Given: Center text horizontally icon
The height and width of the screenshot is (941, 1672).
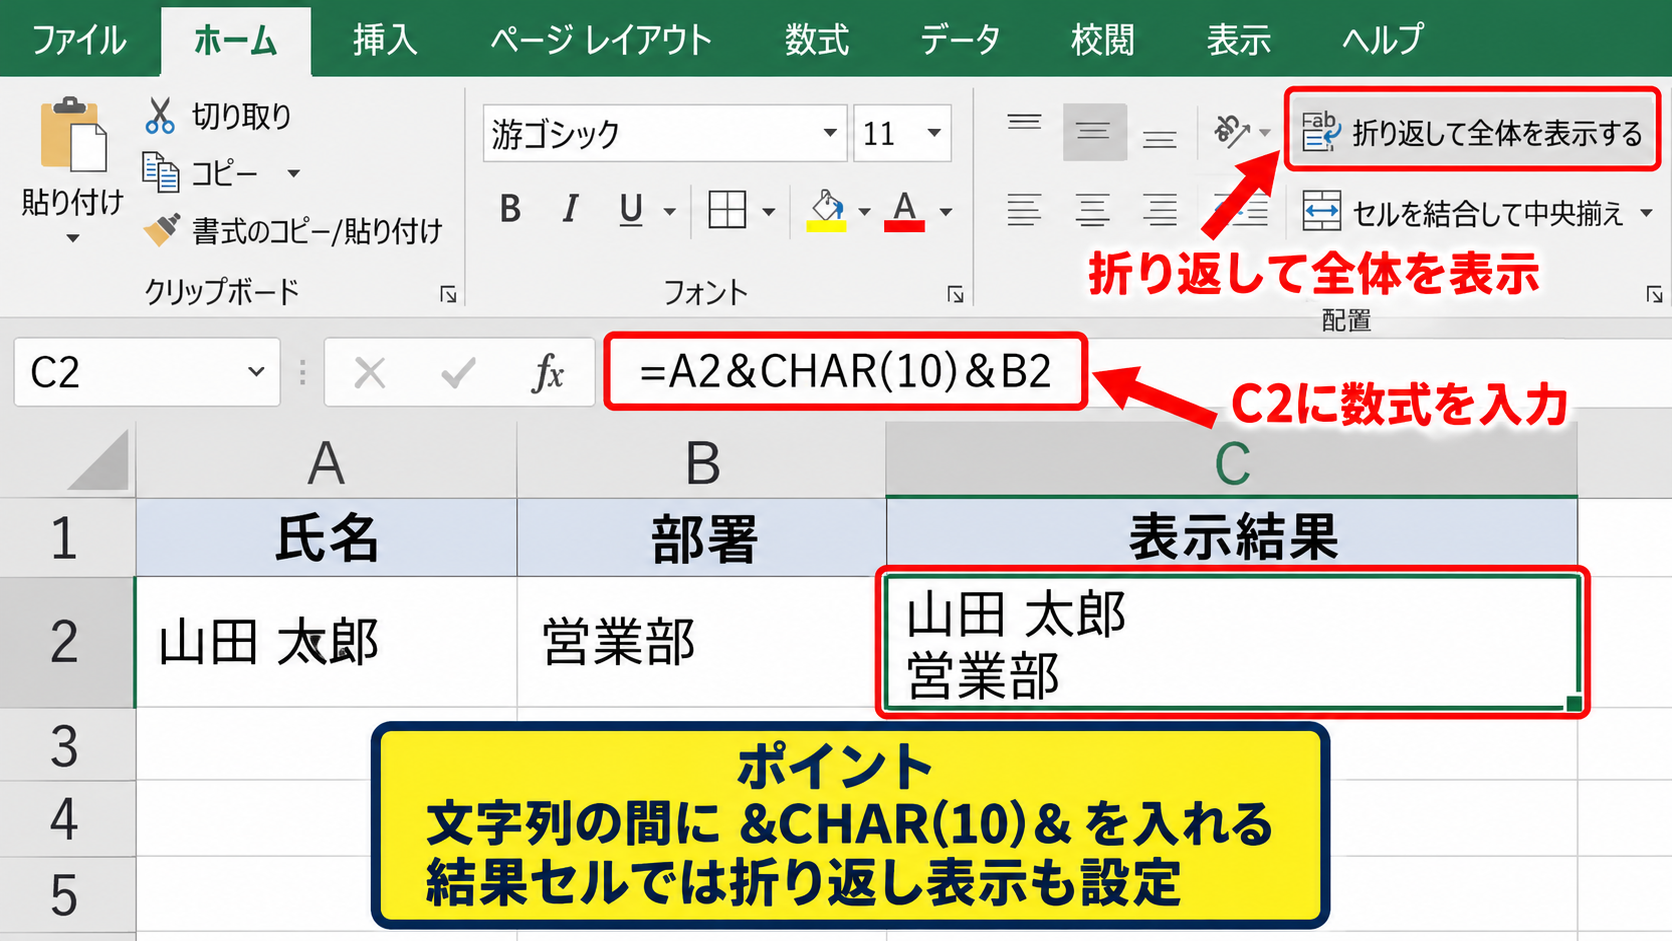Looking at the screenshot, I should tap(1093, 211).
